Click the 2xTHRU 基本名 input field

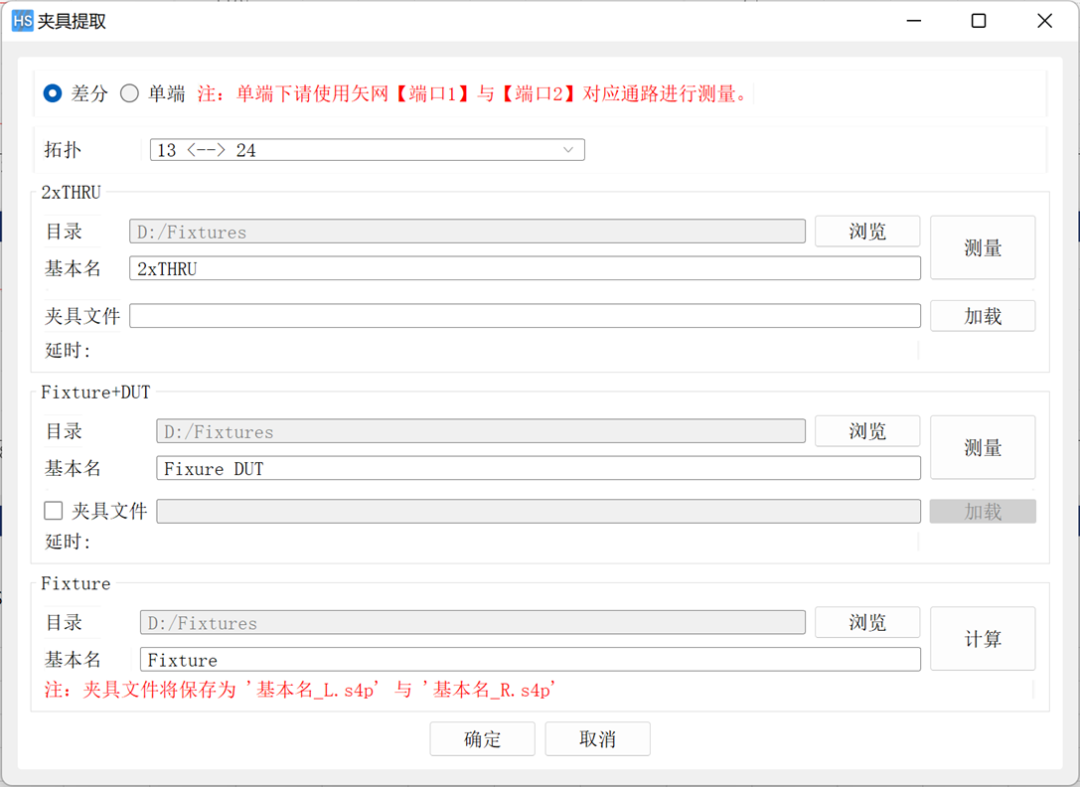tap(524, 268)
